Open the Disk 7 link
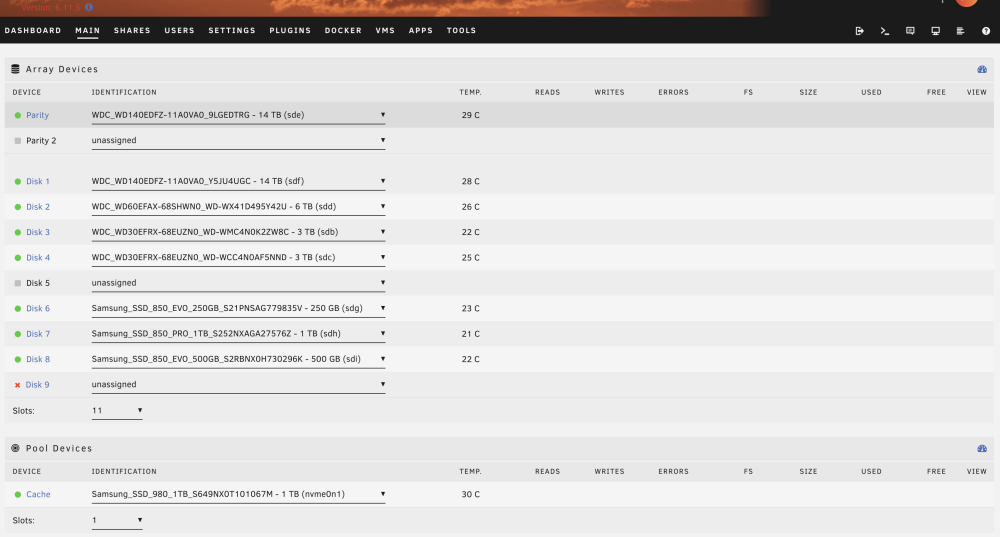The height and width of the screenshot is (537, 1000). (38, 334)
